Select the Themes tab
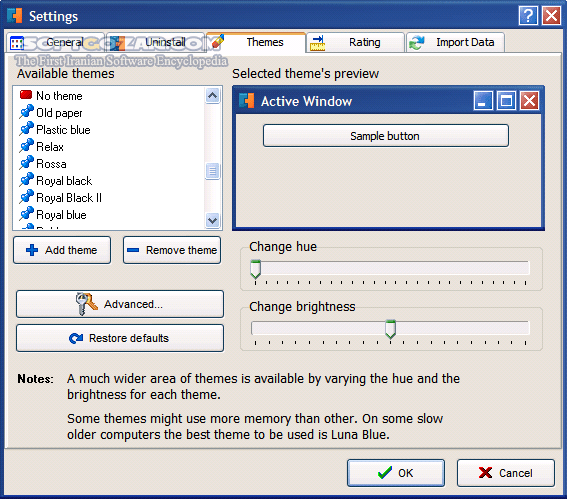Screen dimensions: 567x499 coord(256,42)
